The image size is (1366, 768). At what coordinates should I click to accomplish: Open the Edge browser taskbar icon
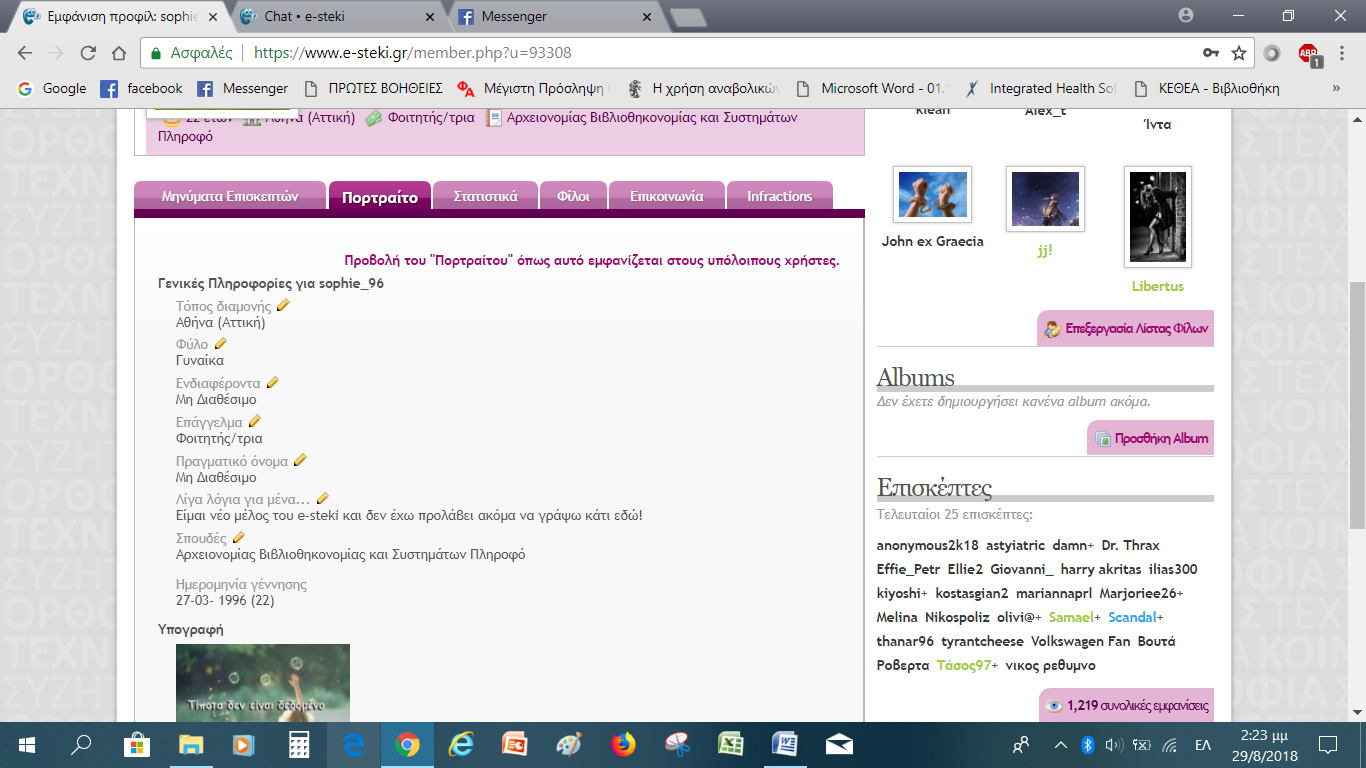pyautogui.click(x=352, y=744)
